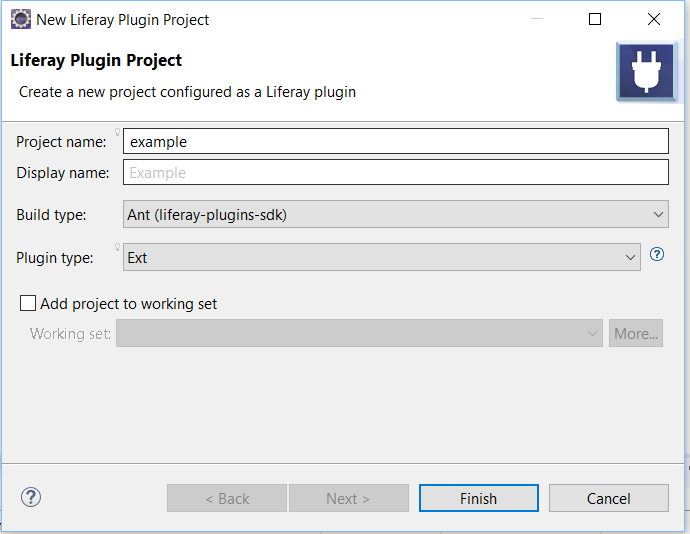Minimize the dialog via the title bar dash

[537, 19]
